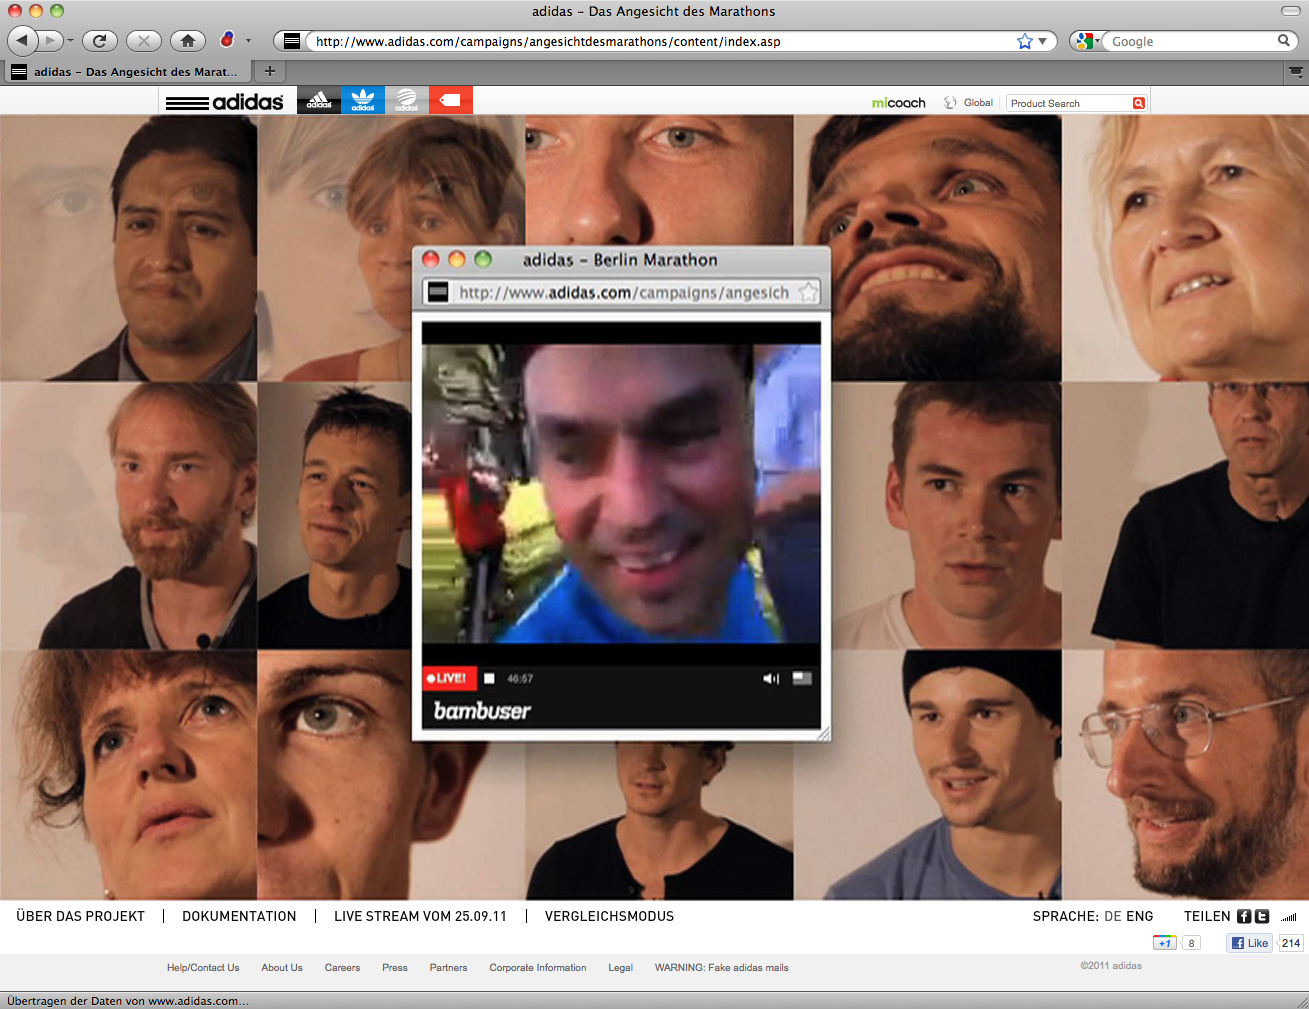Viewport: 1309px width, 1009px height.
Task: Toggle fullscreen in the bambuser player
Action: point(802,678)
